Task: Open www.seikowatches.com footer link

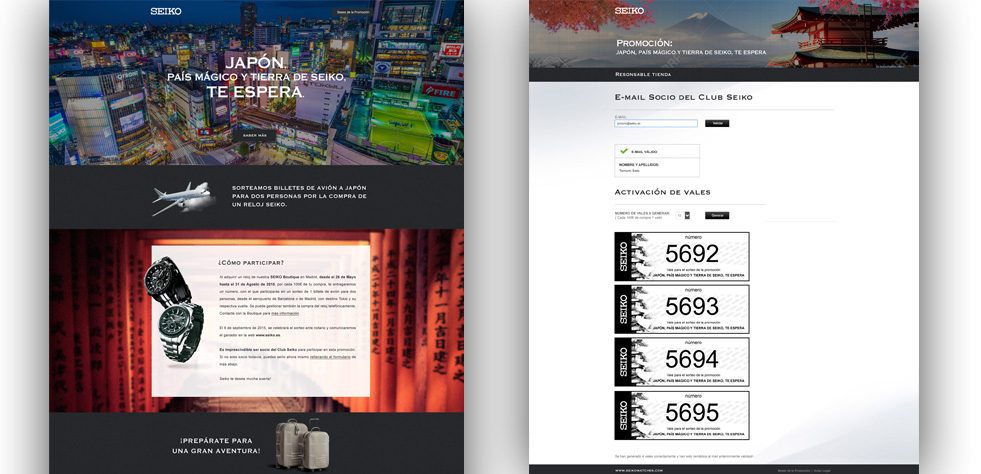Action: click(639, 470)
